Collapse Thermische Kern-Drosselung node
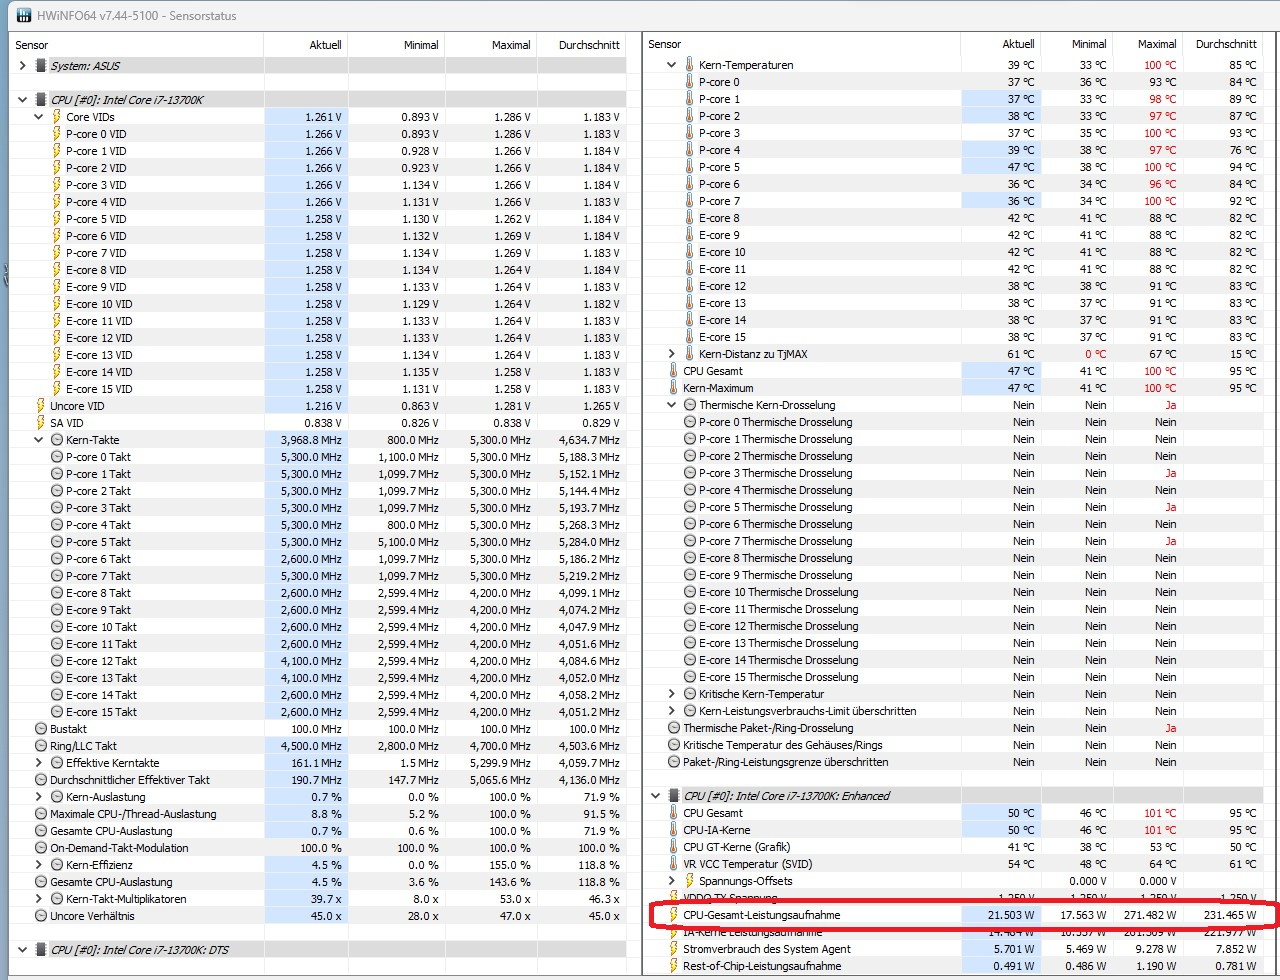1280x980 pixels. [672, 405]
